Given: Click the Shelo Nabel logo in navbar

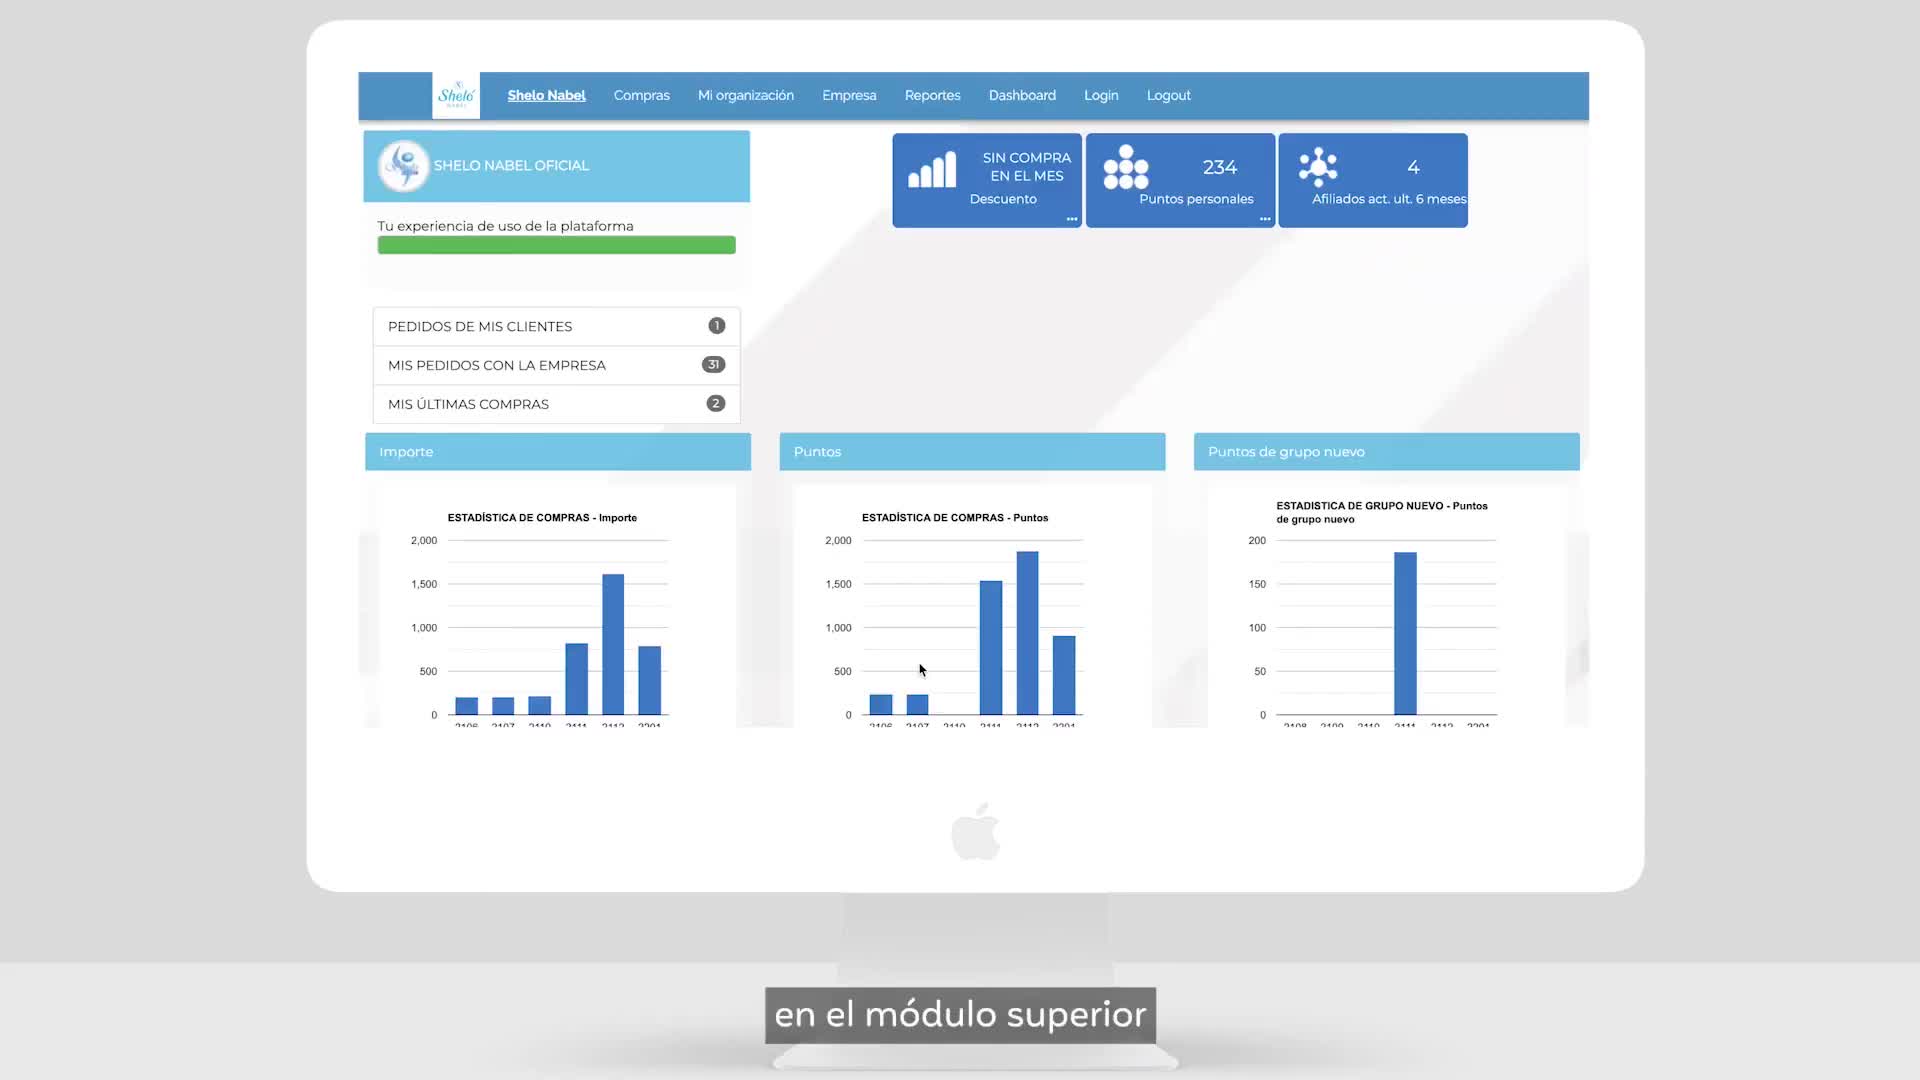Looking at the screenshot, I should click(x=456, y=96).
